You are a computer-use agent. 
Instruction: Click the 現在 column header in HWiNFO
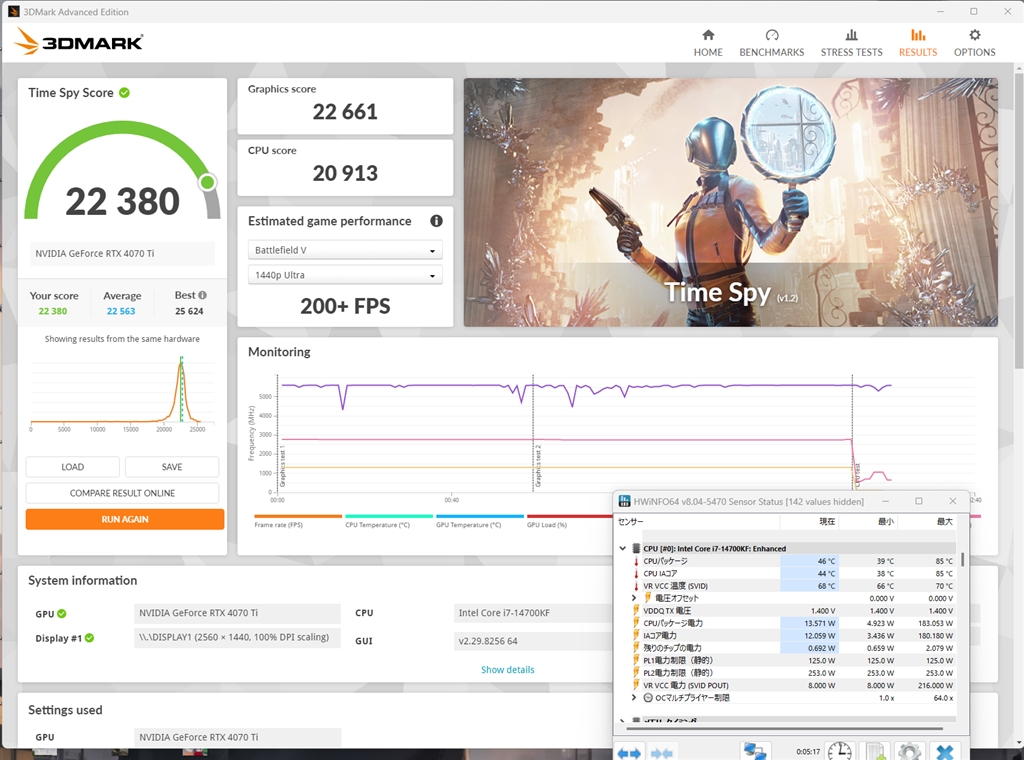pyautogui.click(x=809, y=522)
